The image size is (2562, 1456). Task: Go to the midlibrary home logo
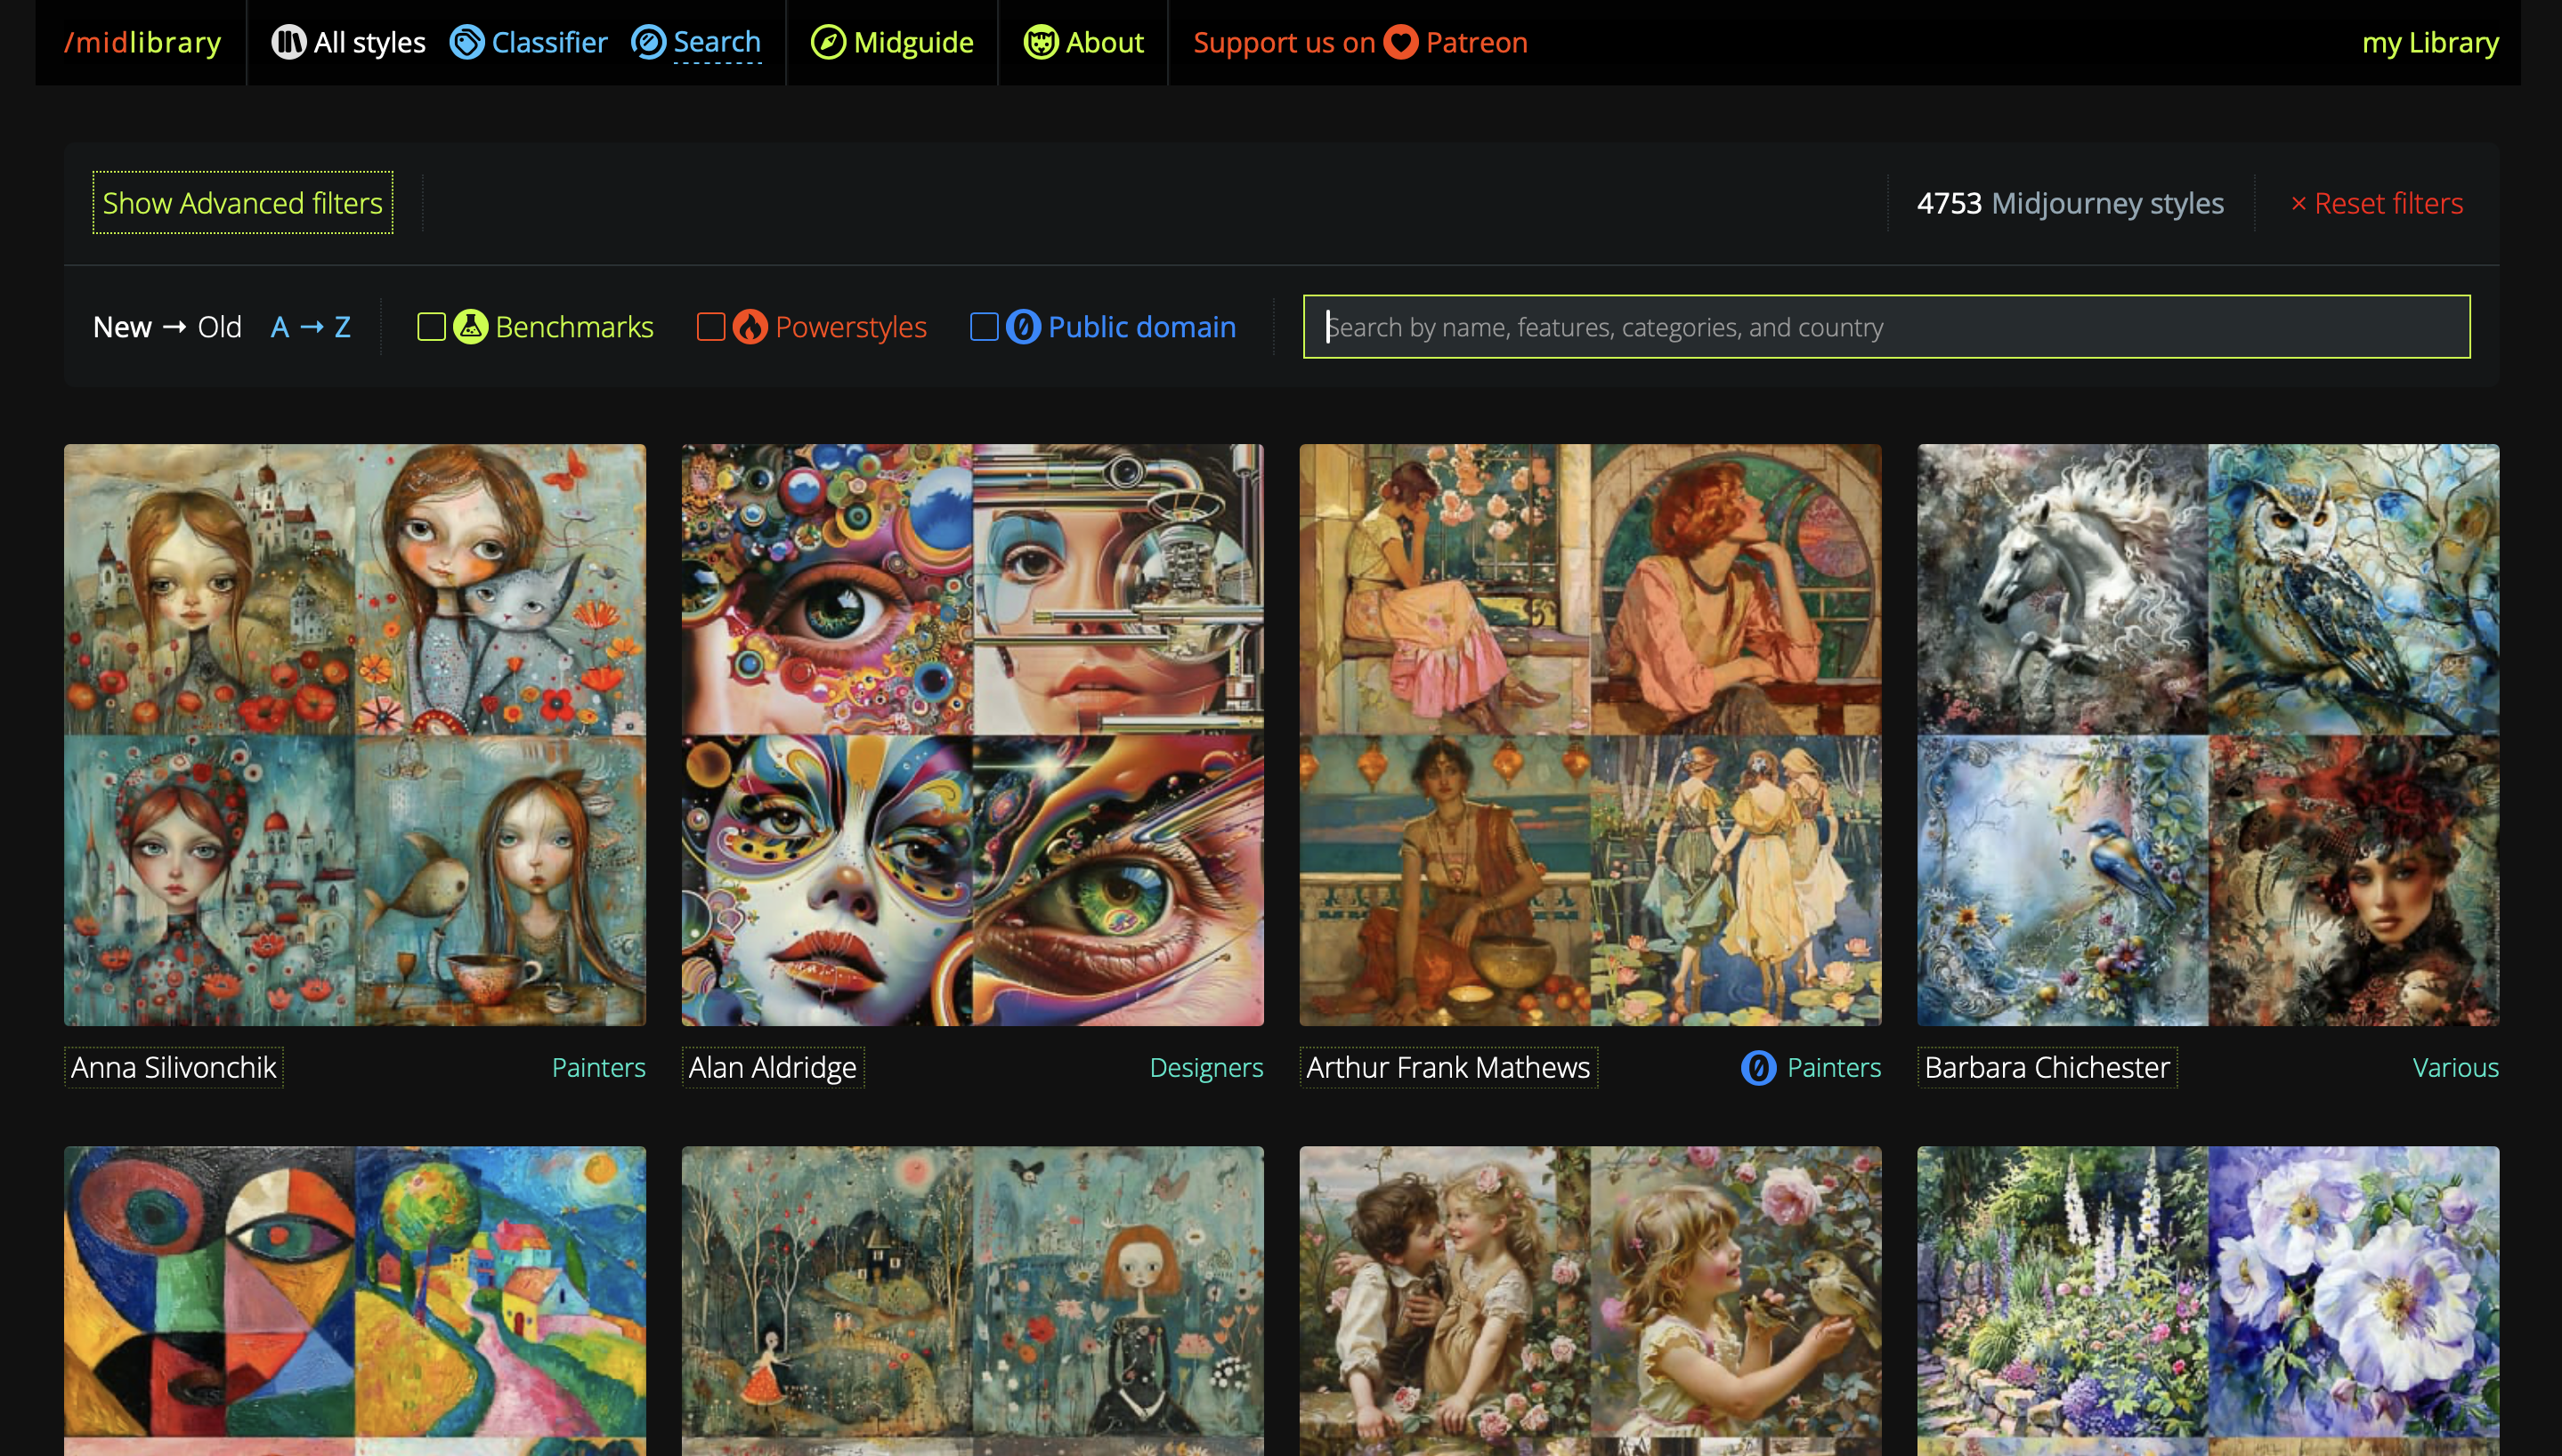click(x=142, y=42)
